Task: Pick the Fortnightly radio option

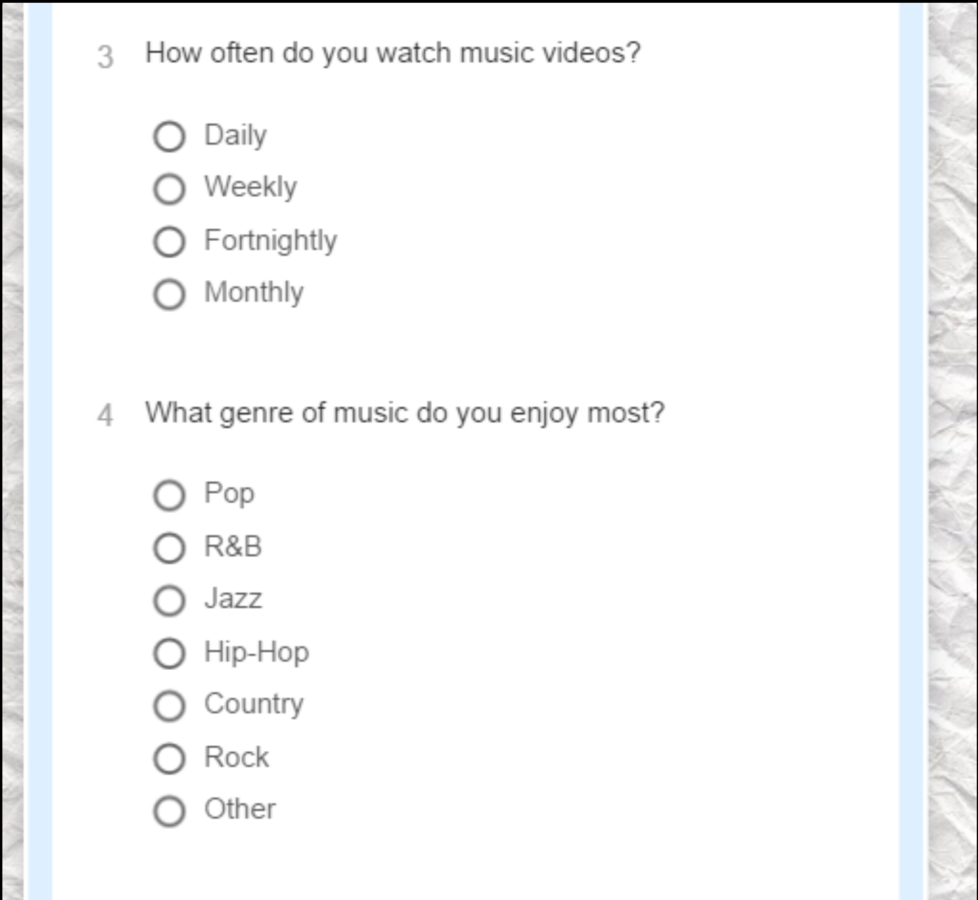Action: tap(169, 242)
